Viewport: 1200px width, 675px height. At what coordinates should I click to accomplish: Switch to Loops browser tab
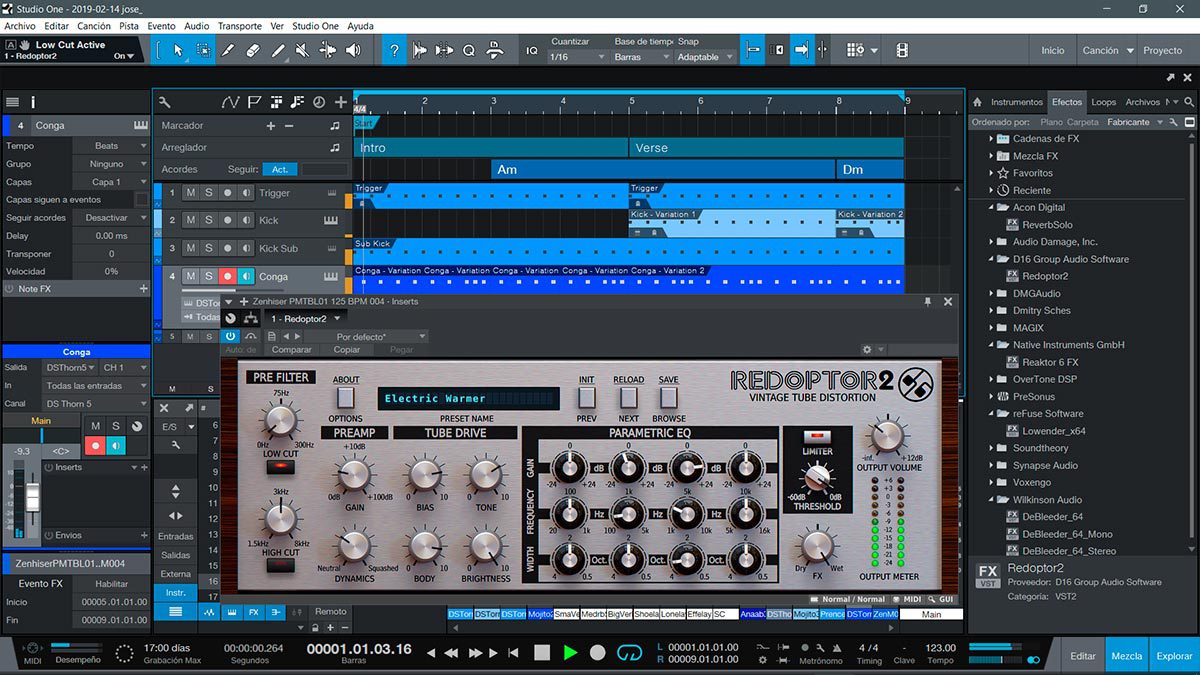pos(1103,102)
